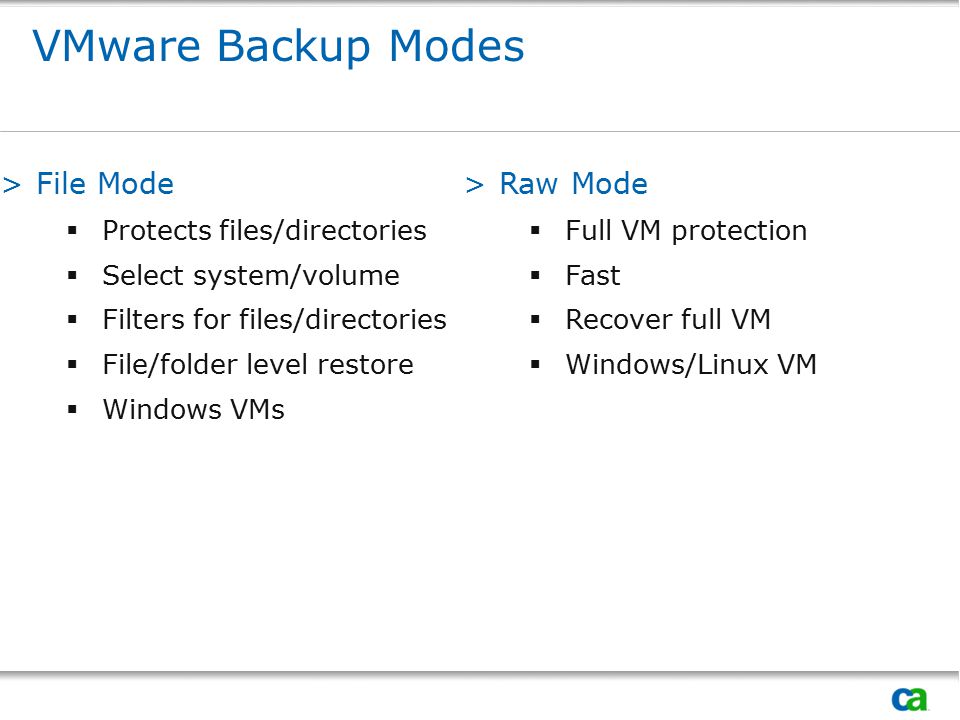Select the VMware Backup Modes title
Viewport: 960px width, 720px height.
[279, 47]
